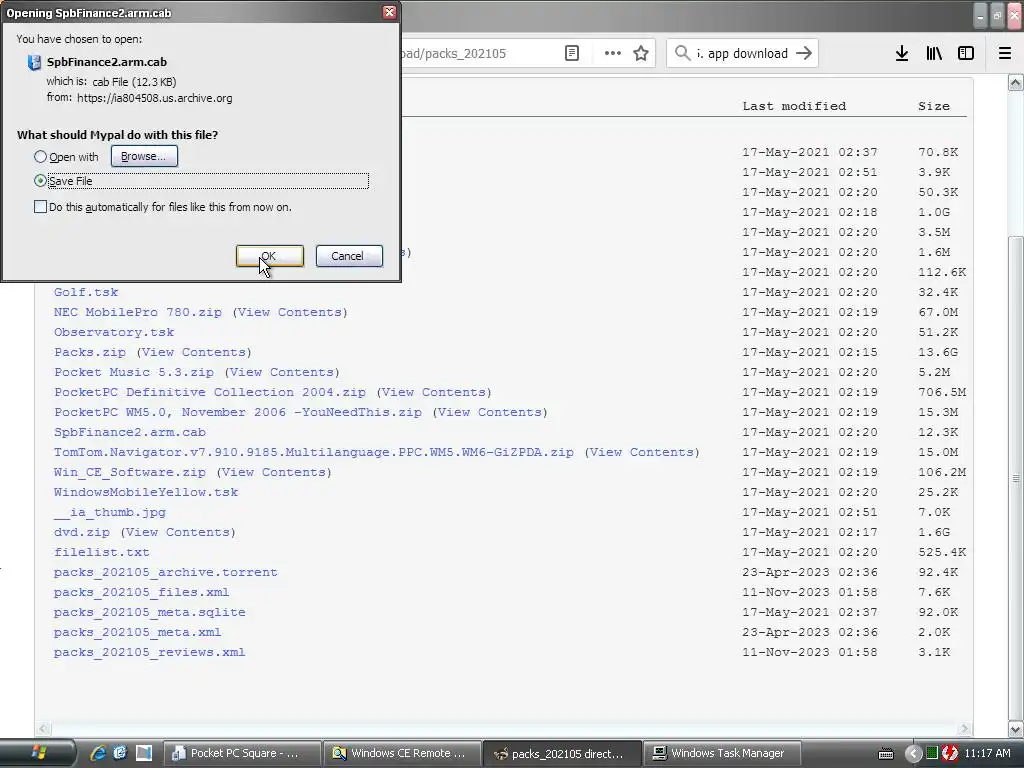Click the search go arrow
This screenshot has height=768, width=1024.
point(805,53)
